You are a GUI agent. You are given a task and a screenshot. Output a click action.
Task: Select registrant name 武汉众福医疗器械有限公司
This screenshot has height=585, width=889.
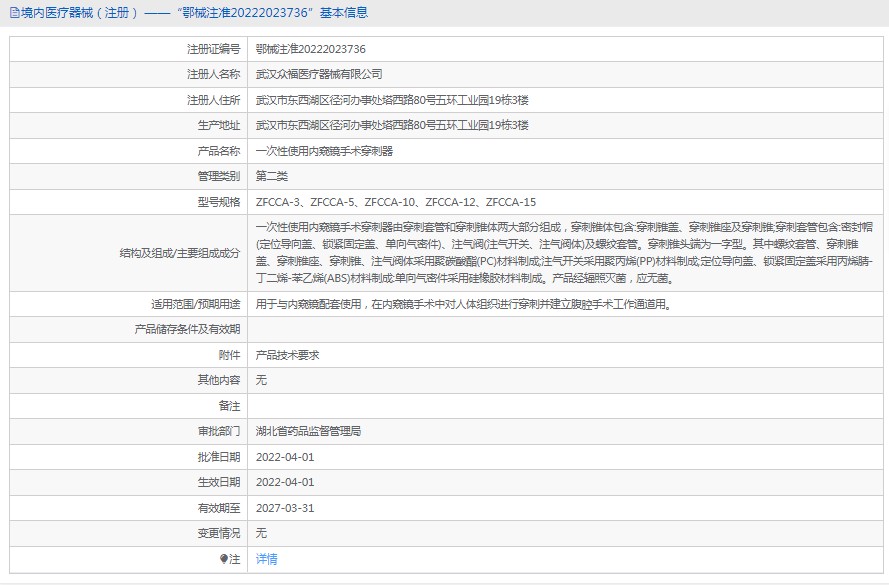(319, 74)
